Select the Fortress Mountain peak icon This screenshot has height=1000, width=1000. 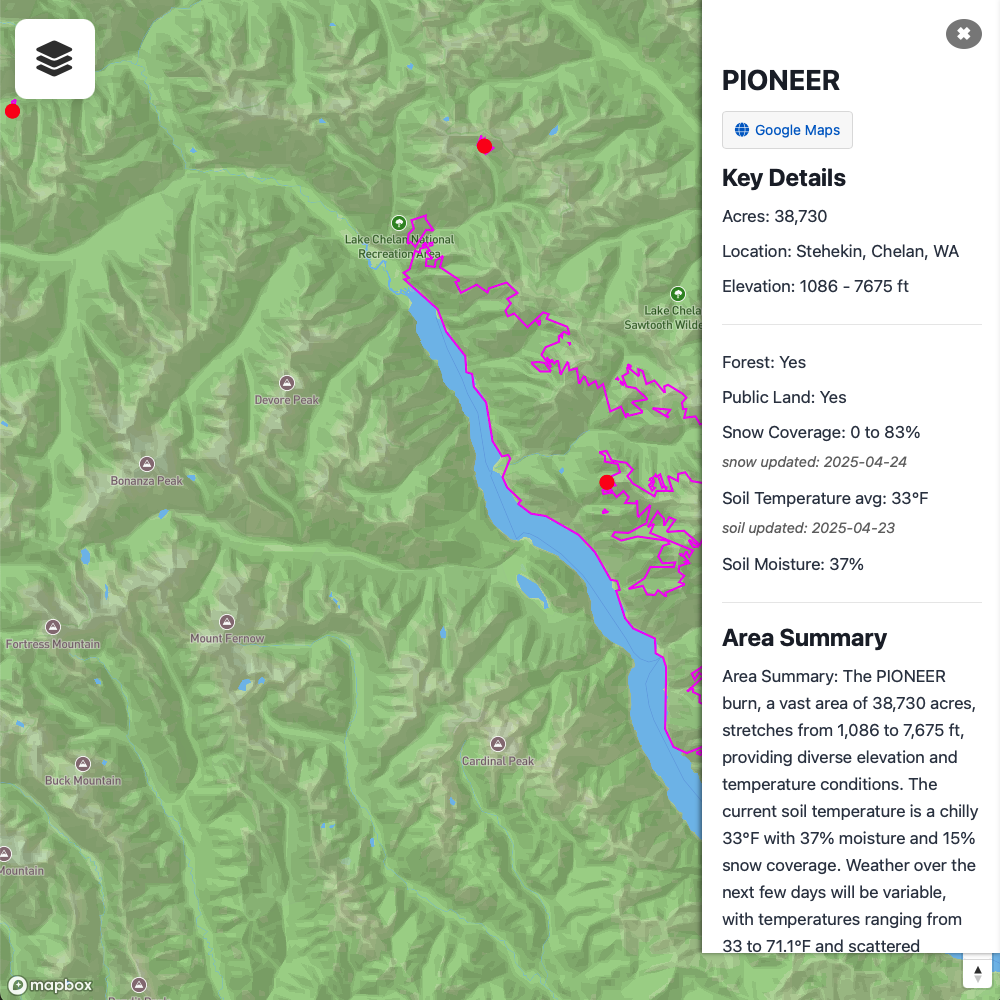click(53, 627)
